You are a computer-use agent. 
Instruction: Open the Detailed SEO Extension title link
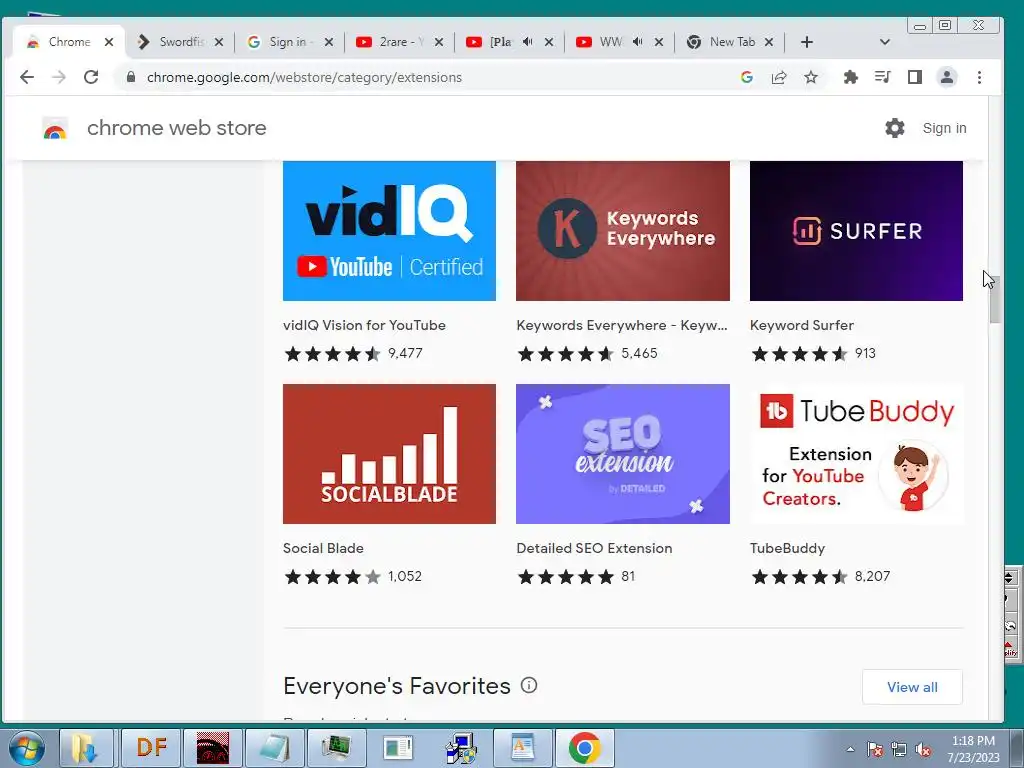click(x=594, y=548)
